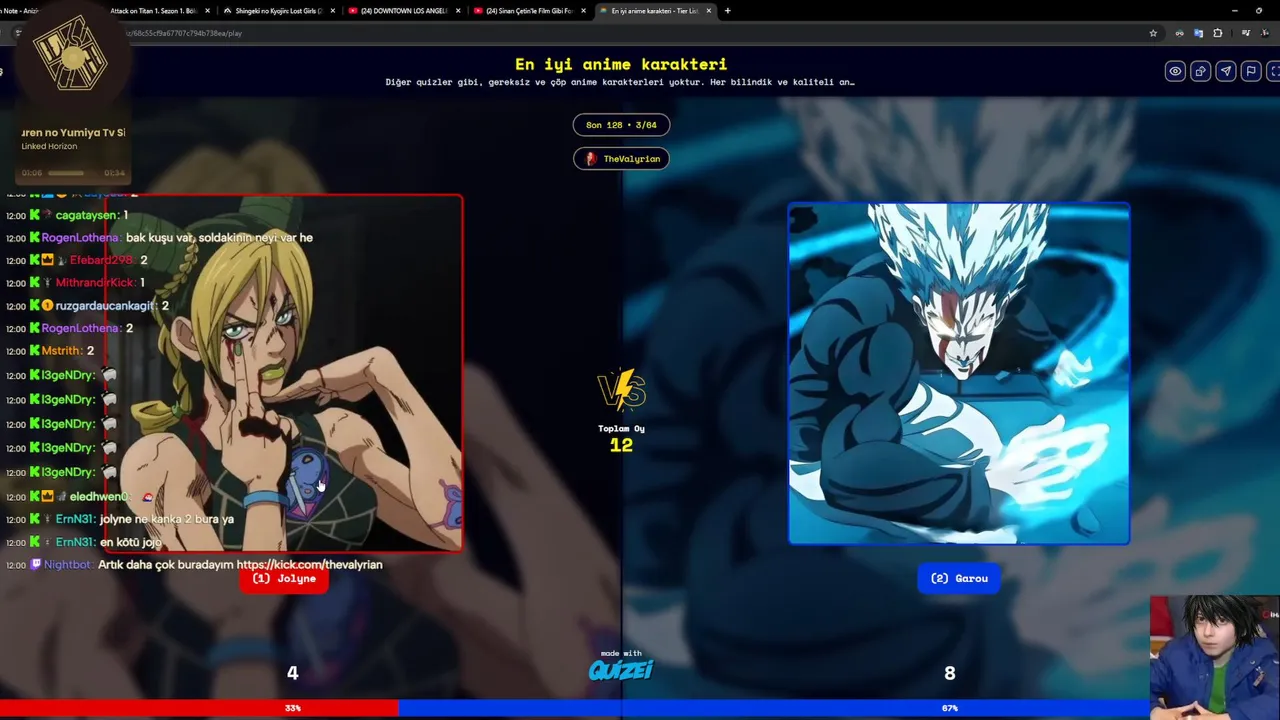Image resolution: width=1280 pixels, height=720 pixels.
Task: Open the made with Quizei logo link
Action: click(x=621, y=666)
